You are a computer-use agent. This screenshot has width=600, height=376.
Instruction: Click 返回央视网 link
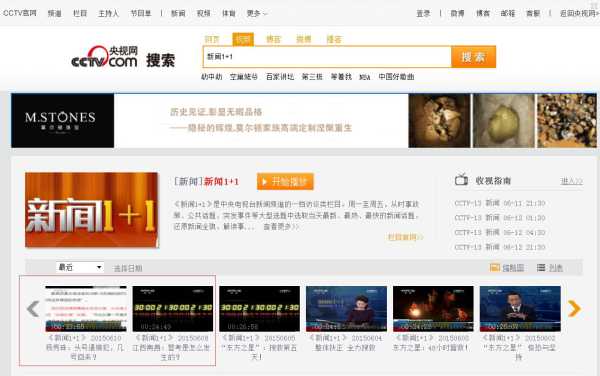click(x=579, y=14)
